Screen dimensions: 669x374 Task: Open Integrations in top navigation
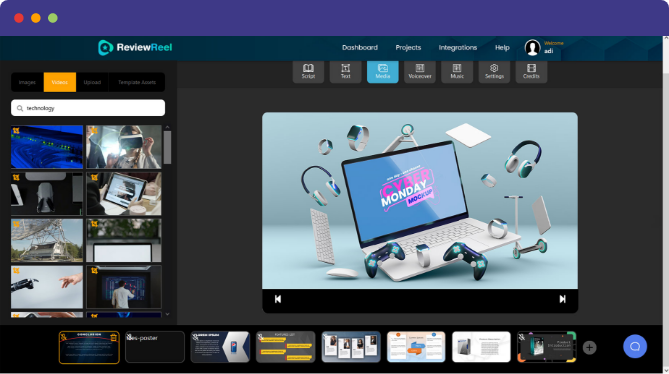(x=458, y=47)
